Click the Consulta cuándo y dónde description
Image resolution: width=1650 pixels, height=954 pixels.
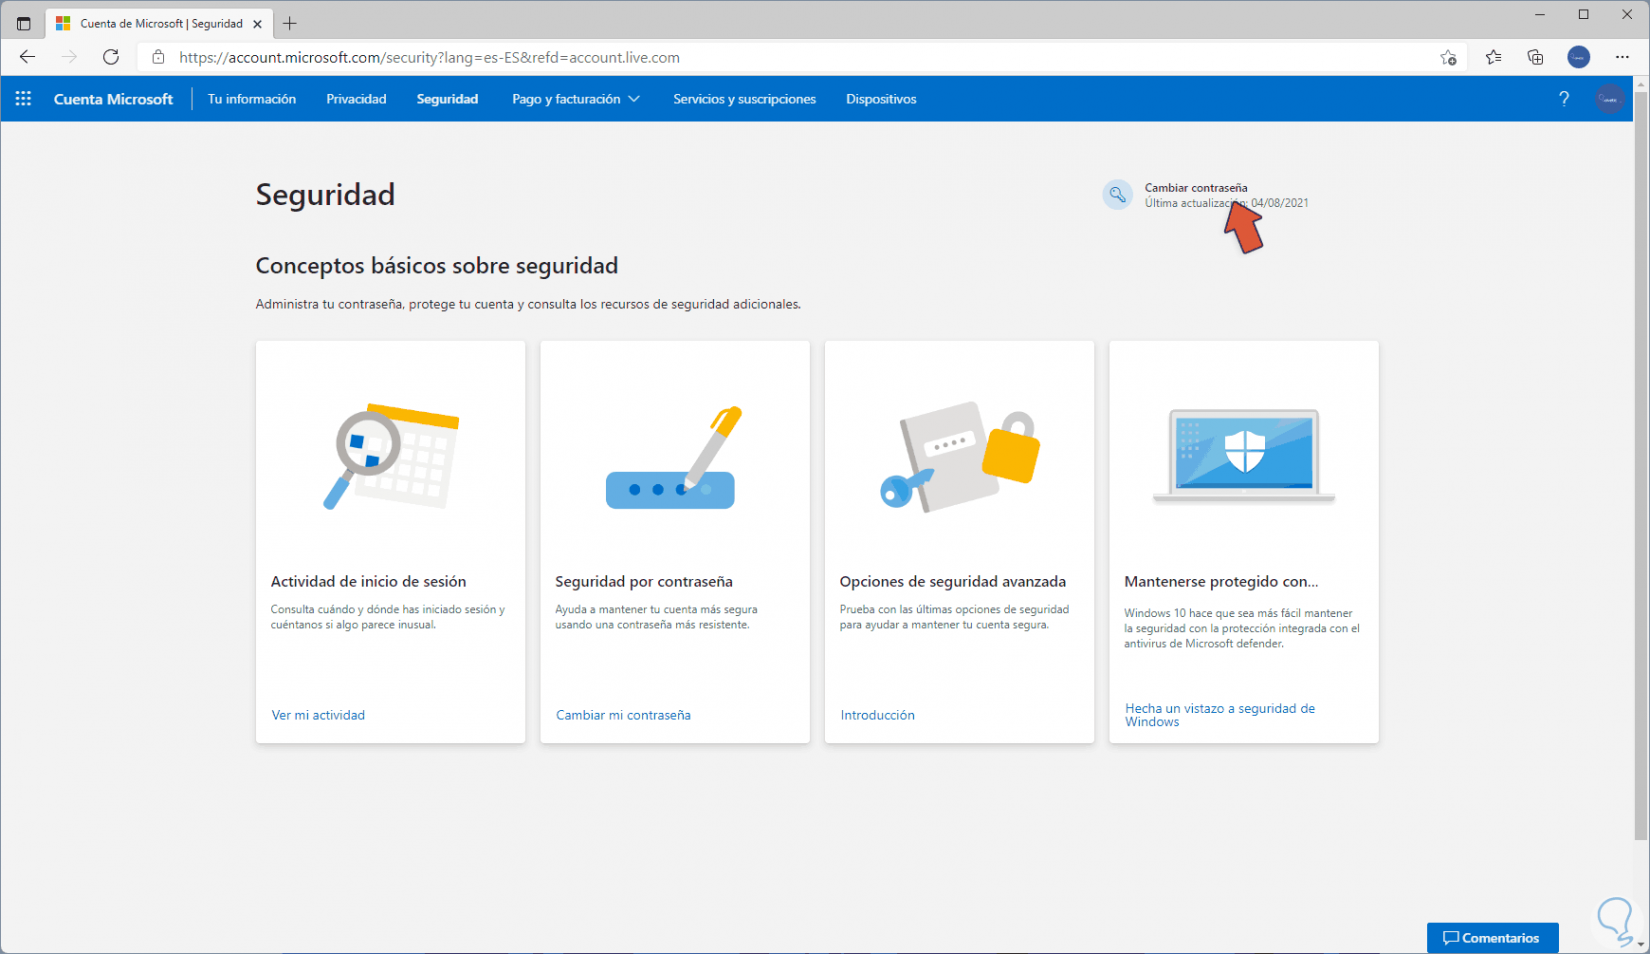click(x=388, y=617)
